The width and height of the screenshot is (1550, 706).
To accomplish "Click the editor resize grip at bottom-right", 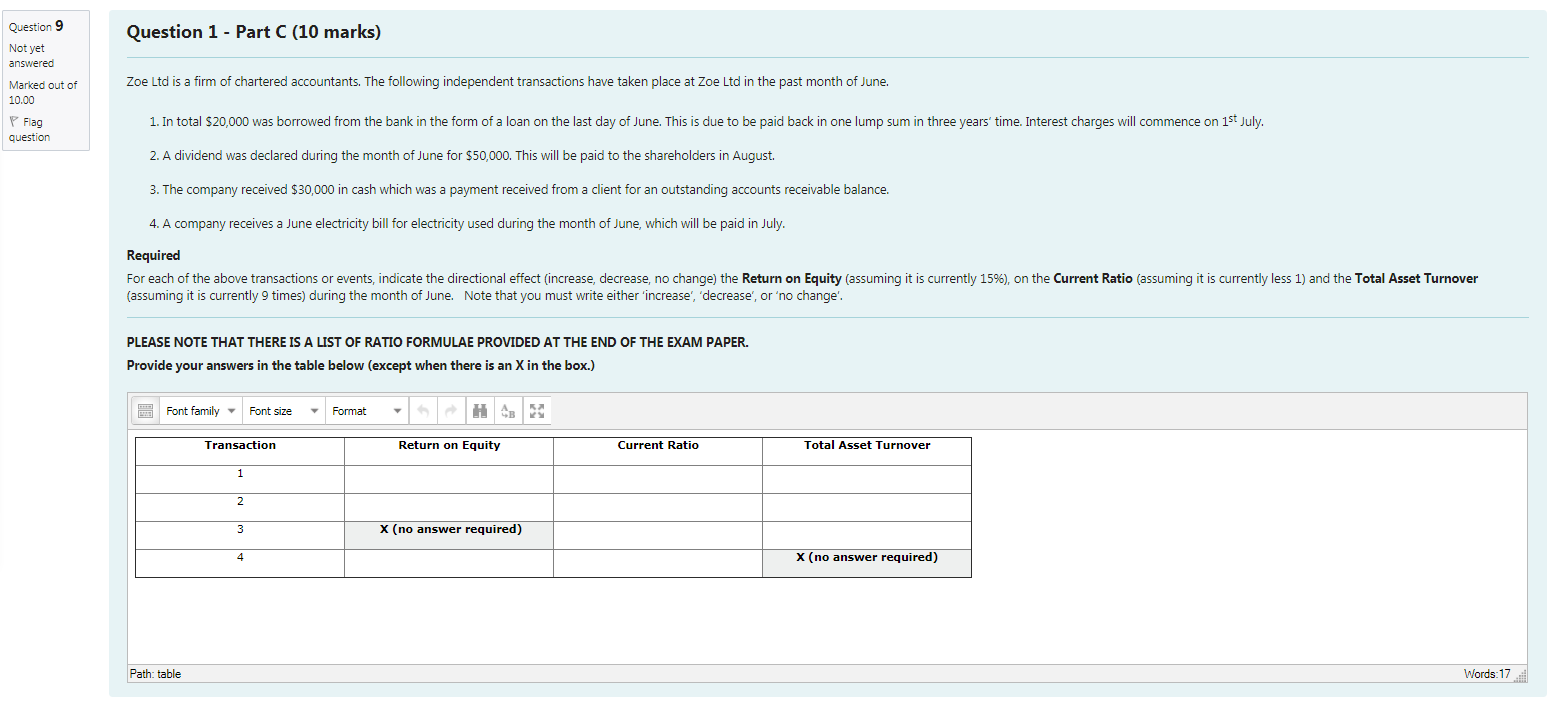I will (1520, 675).
